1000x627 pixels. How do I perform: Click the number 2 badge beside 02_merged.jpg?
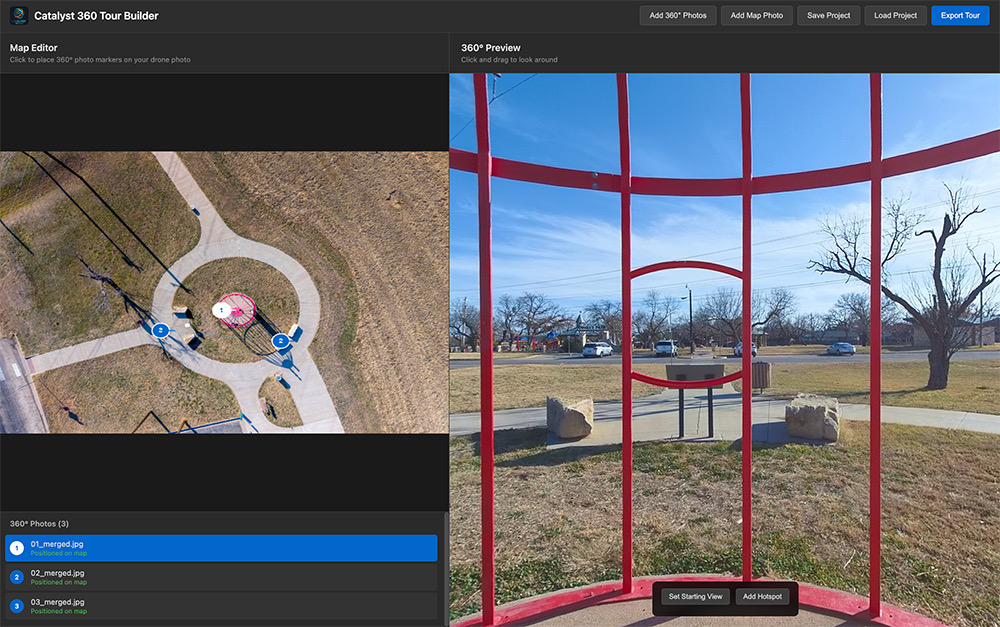click(x=17, y=577)
